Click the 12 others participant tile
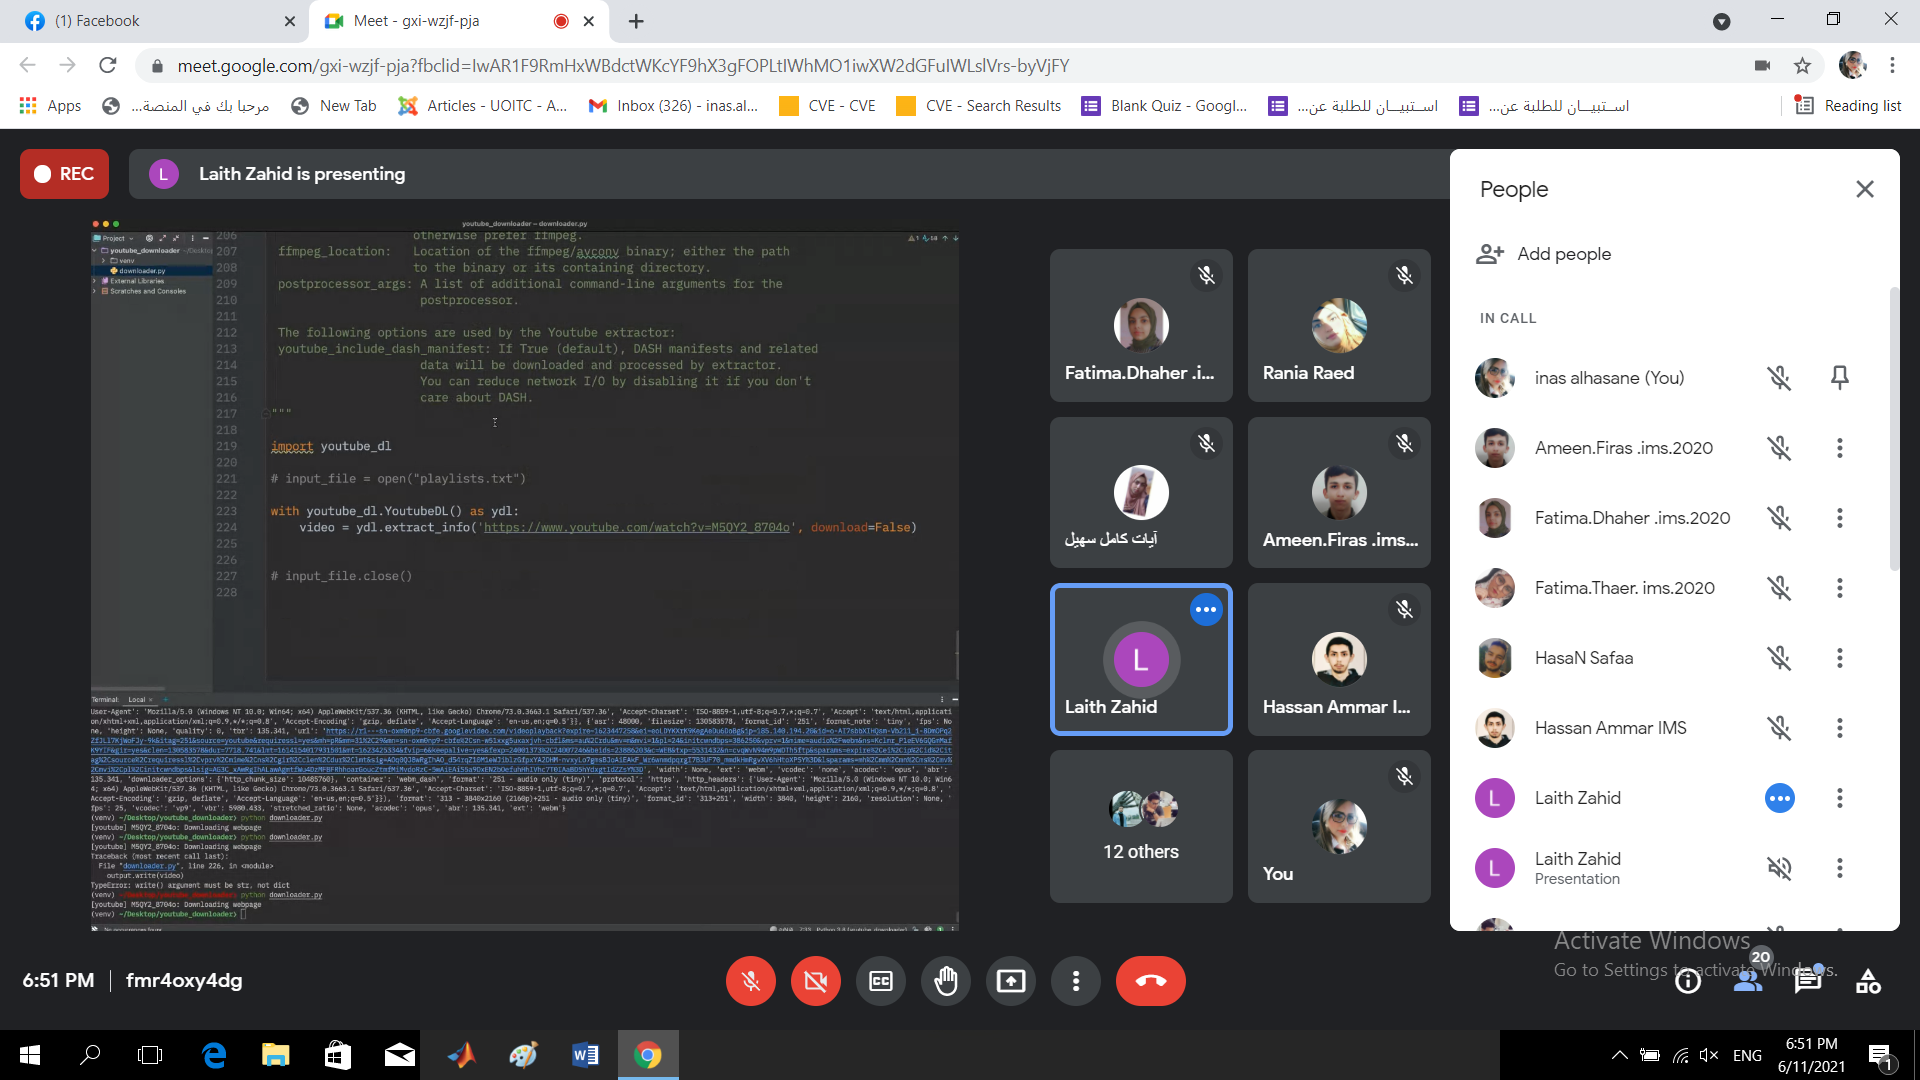The width and height of the screenshot is (1920, 1080). coord(1141,826)
